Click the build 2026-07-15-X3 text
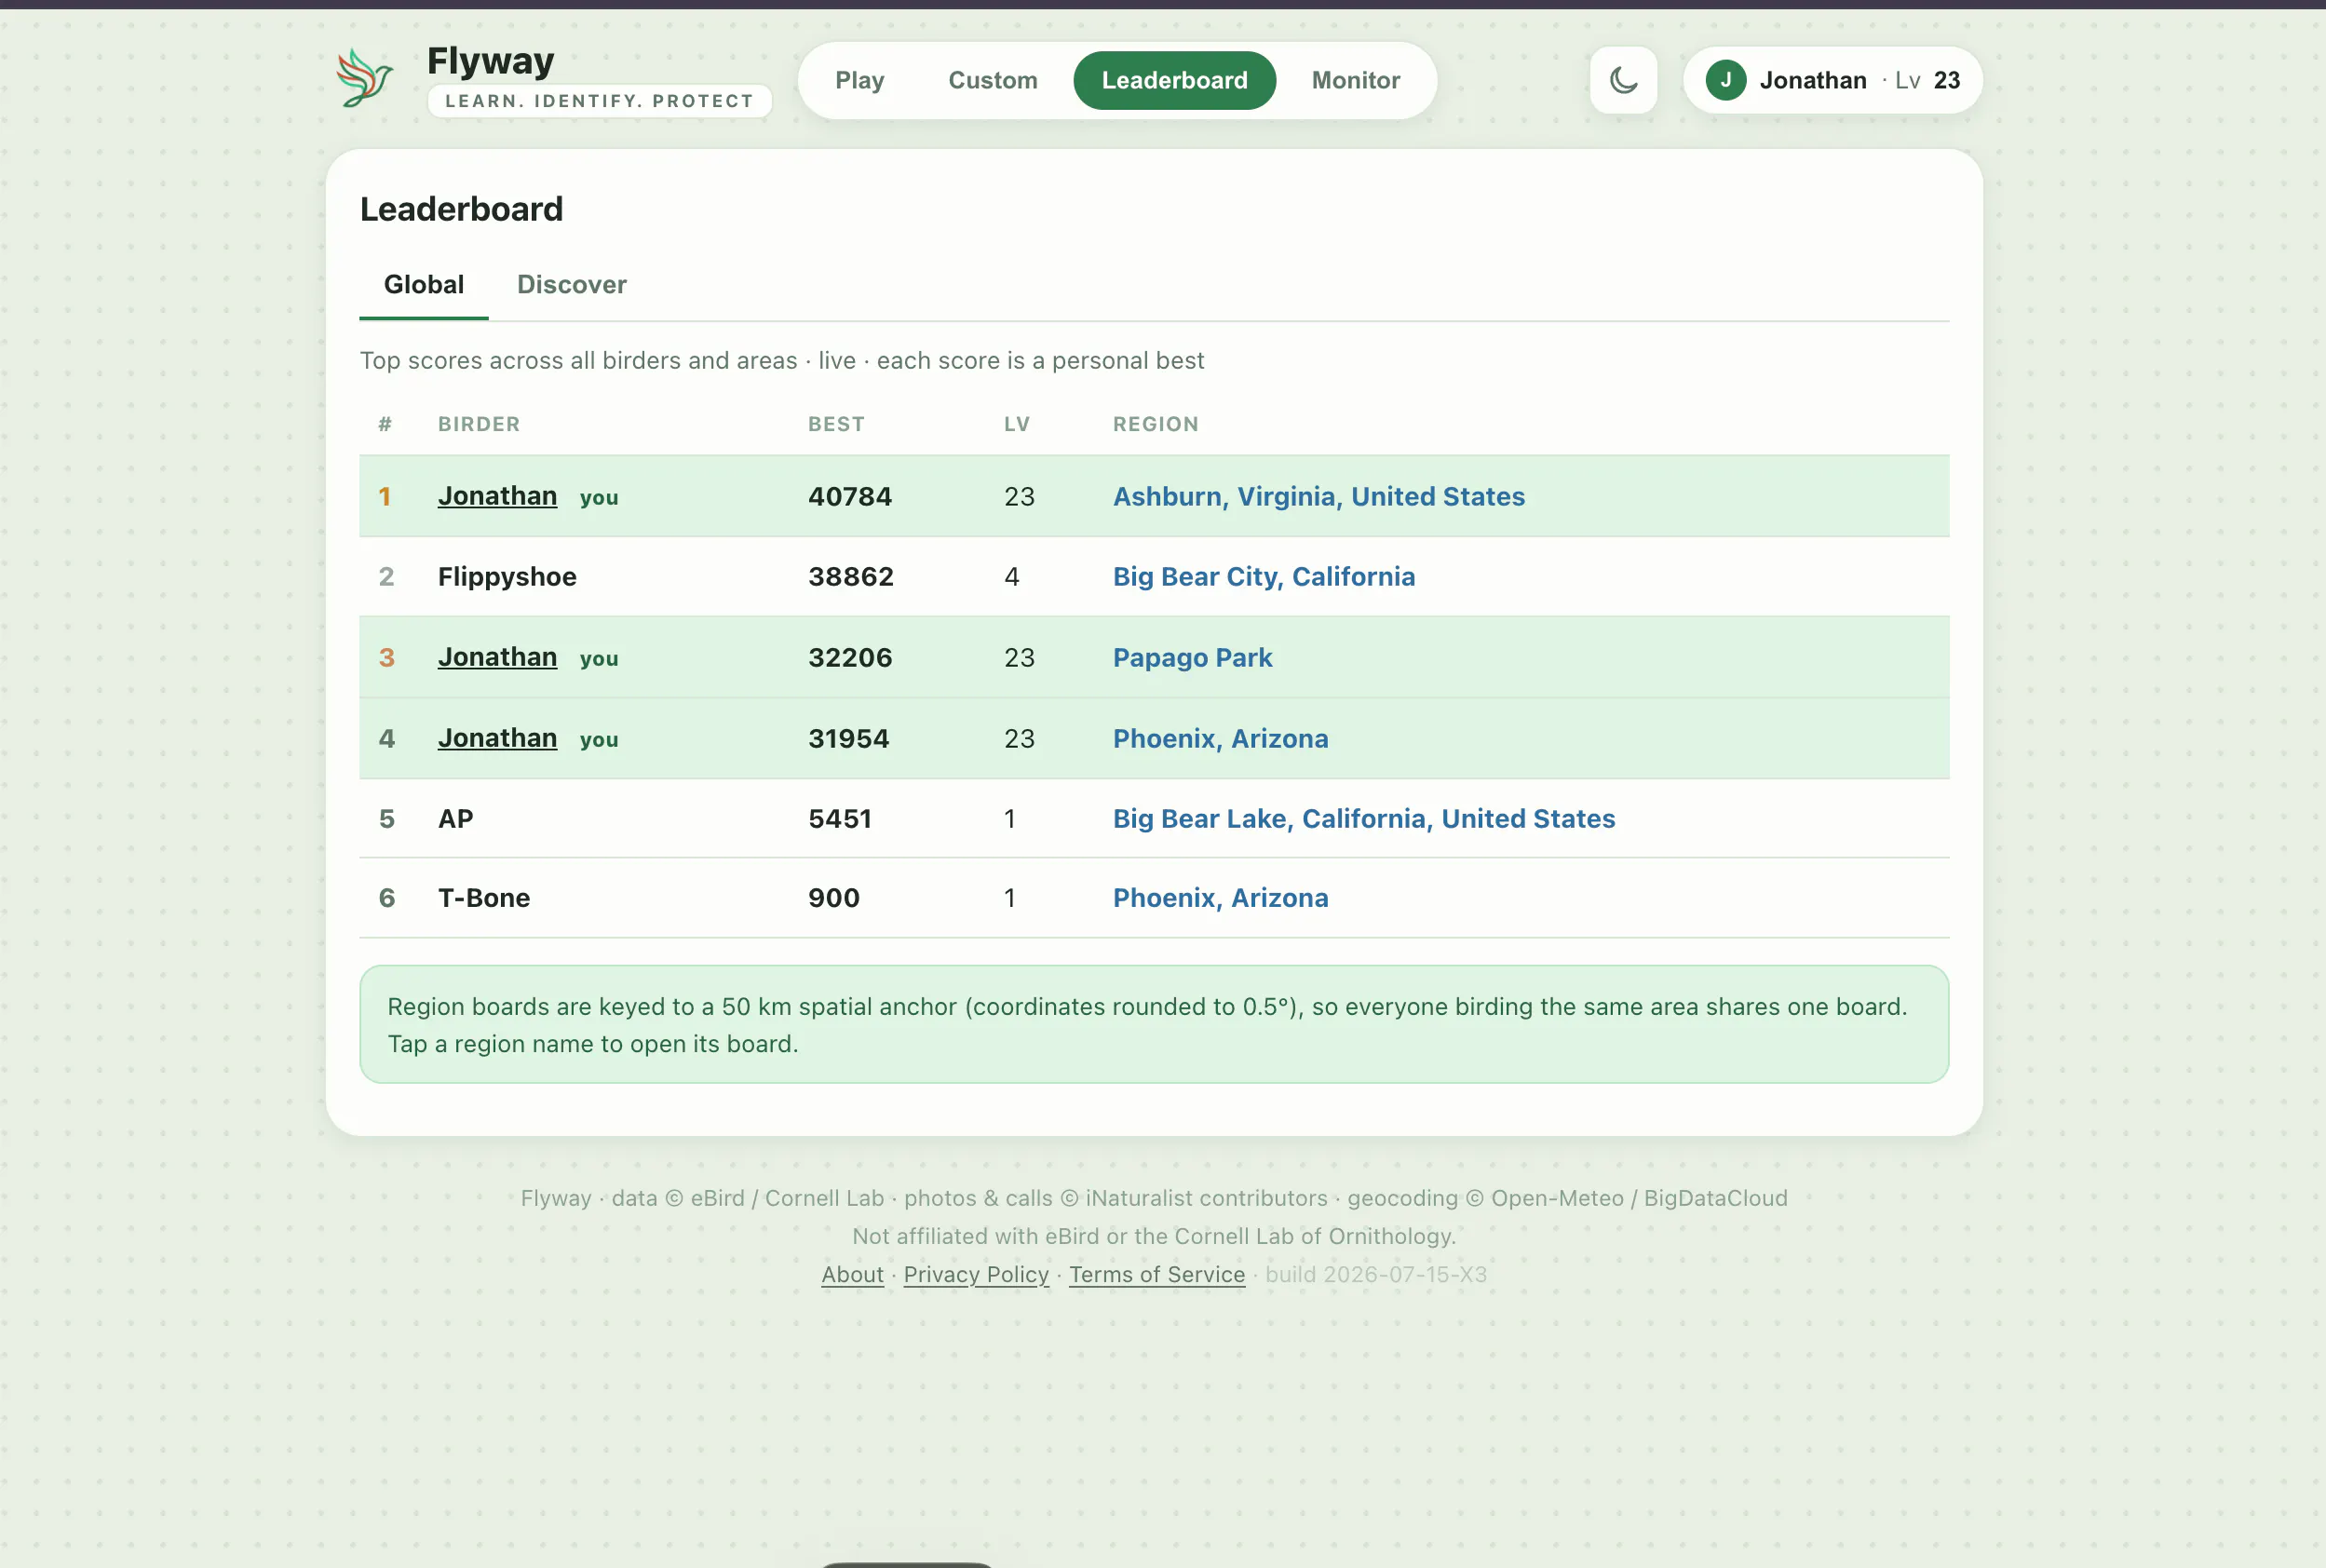 click(1376, 1275)
